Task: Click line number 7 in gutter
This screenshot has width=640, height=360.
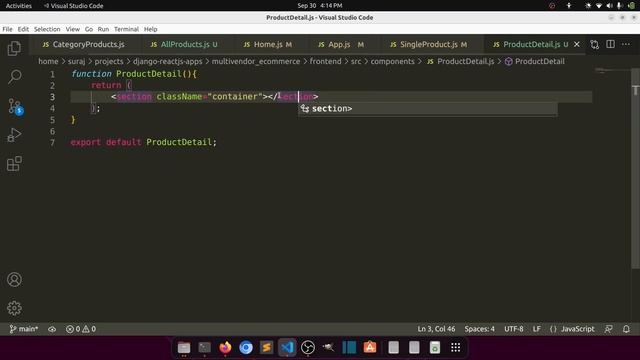Action: point(52,142)
